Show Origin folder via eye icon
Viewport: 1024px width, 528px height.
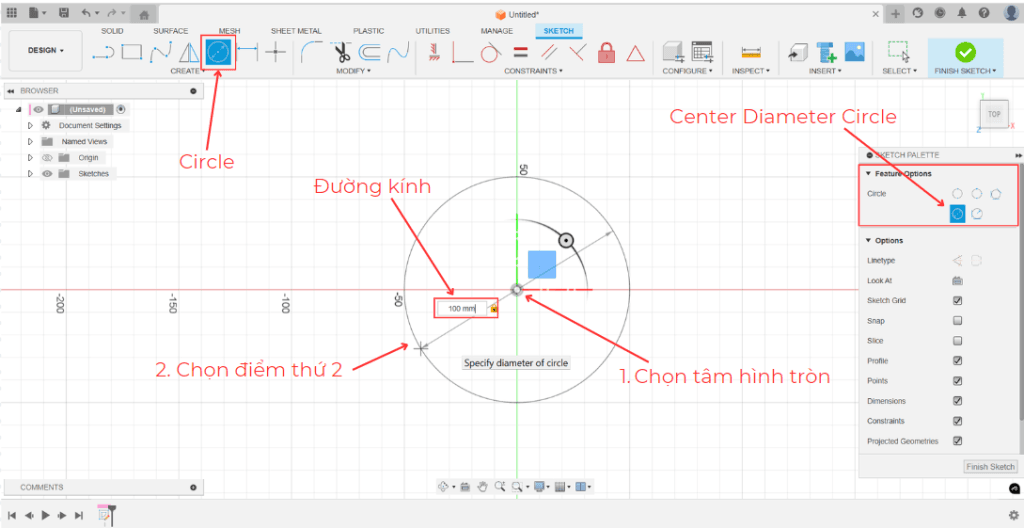[x=46, y=157]
